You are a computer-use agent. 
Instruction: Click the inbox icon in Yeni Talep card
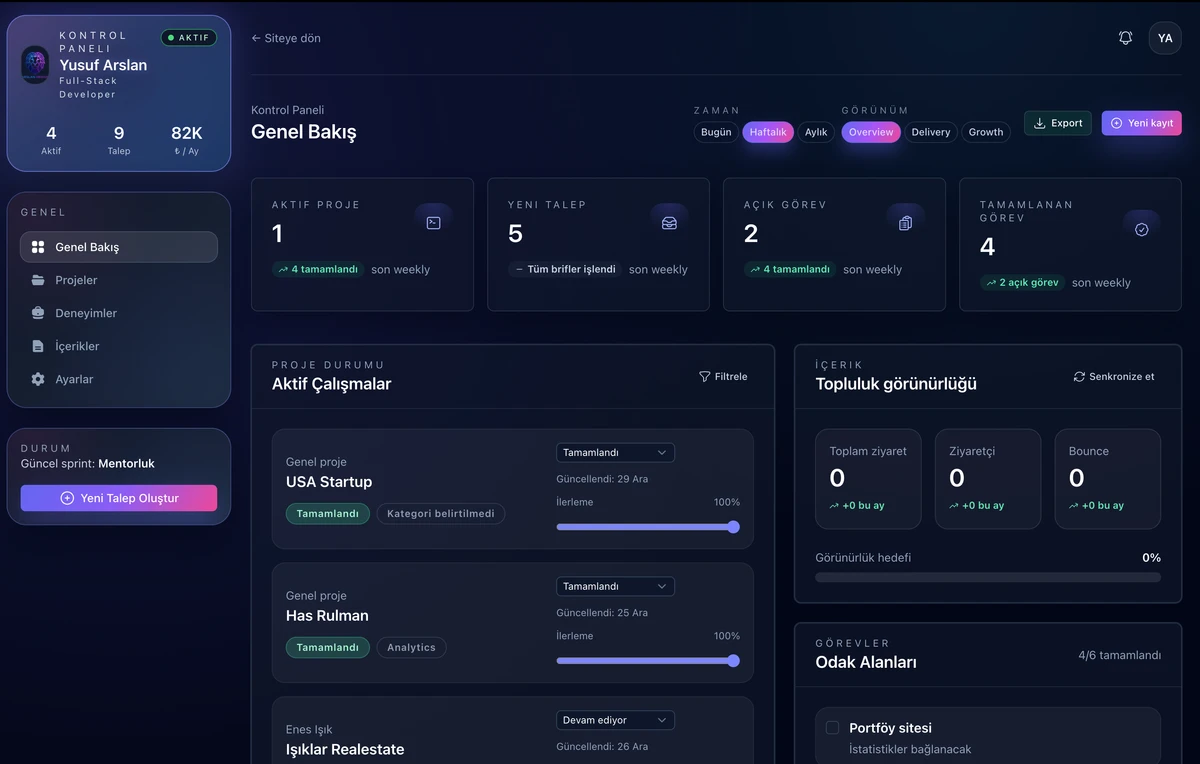(x=669, y=223)
